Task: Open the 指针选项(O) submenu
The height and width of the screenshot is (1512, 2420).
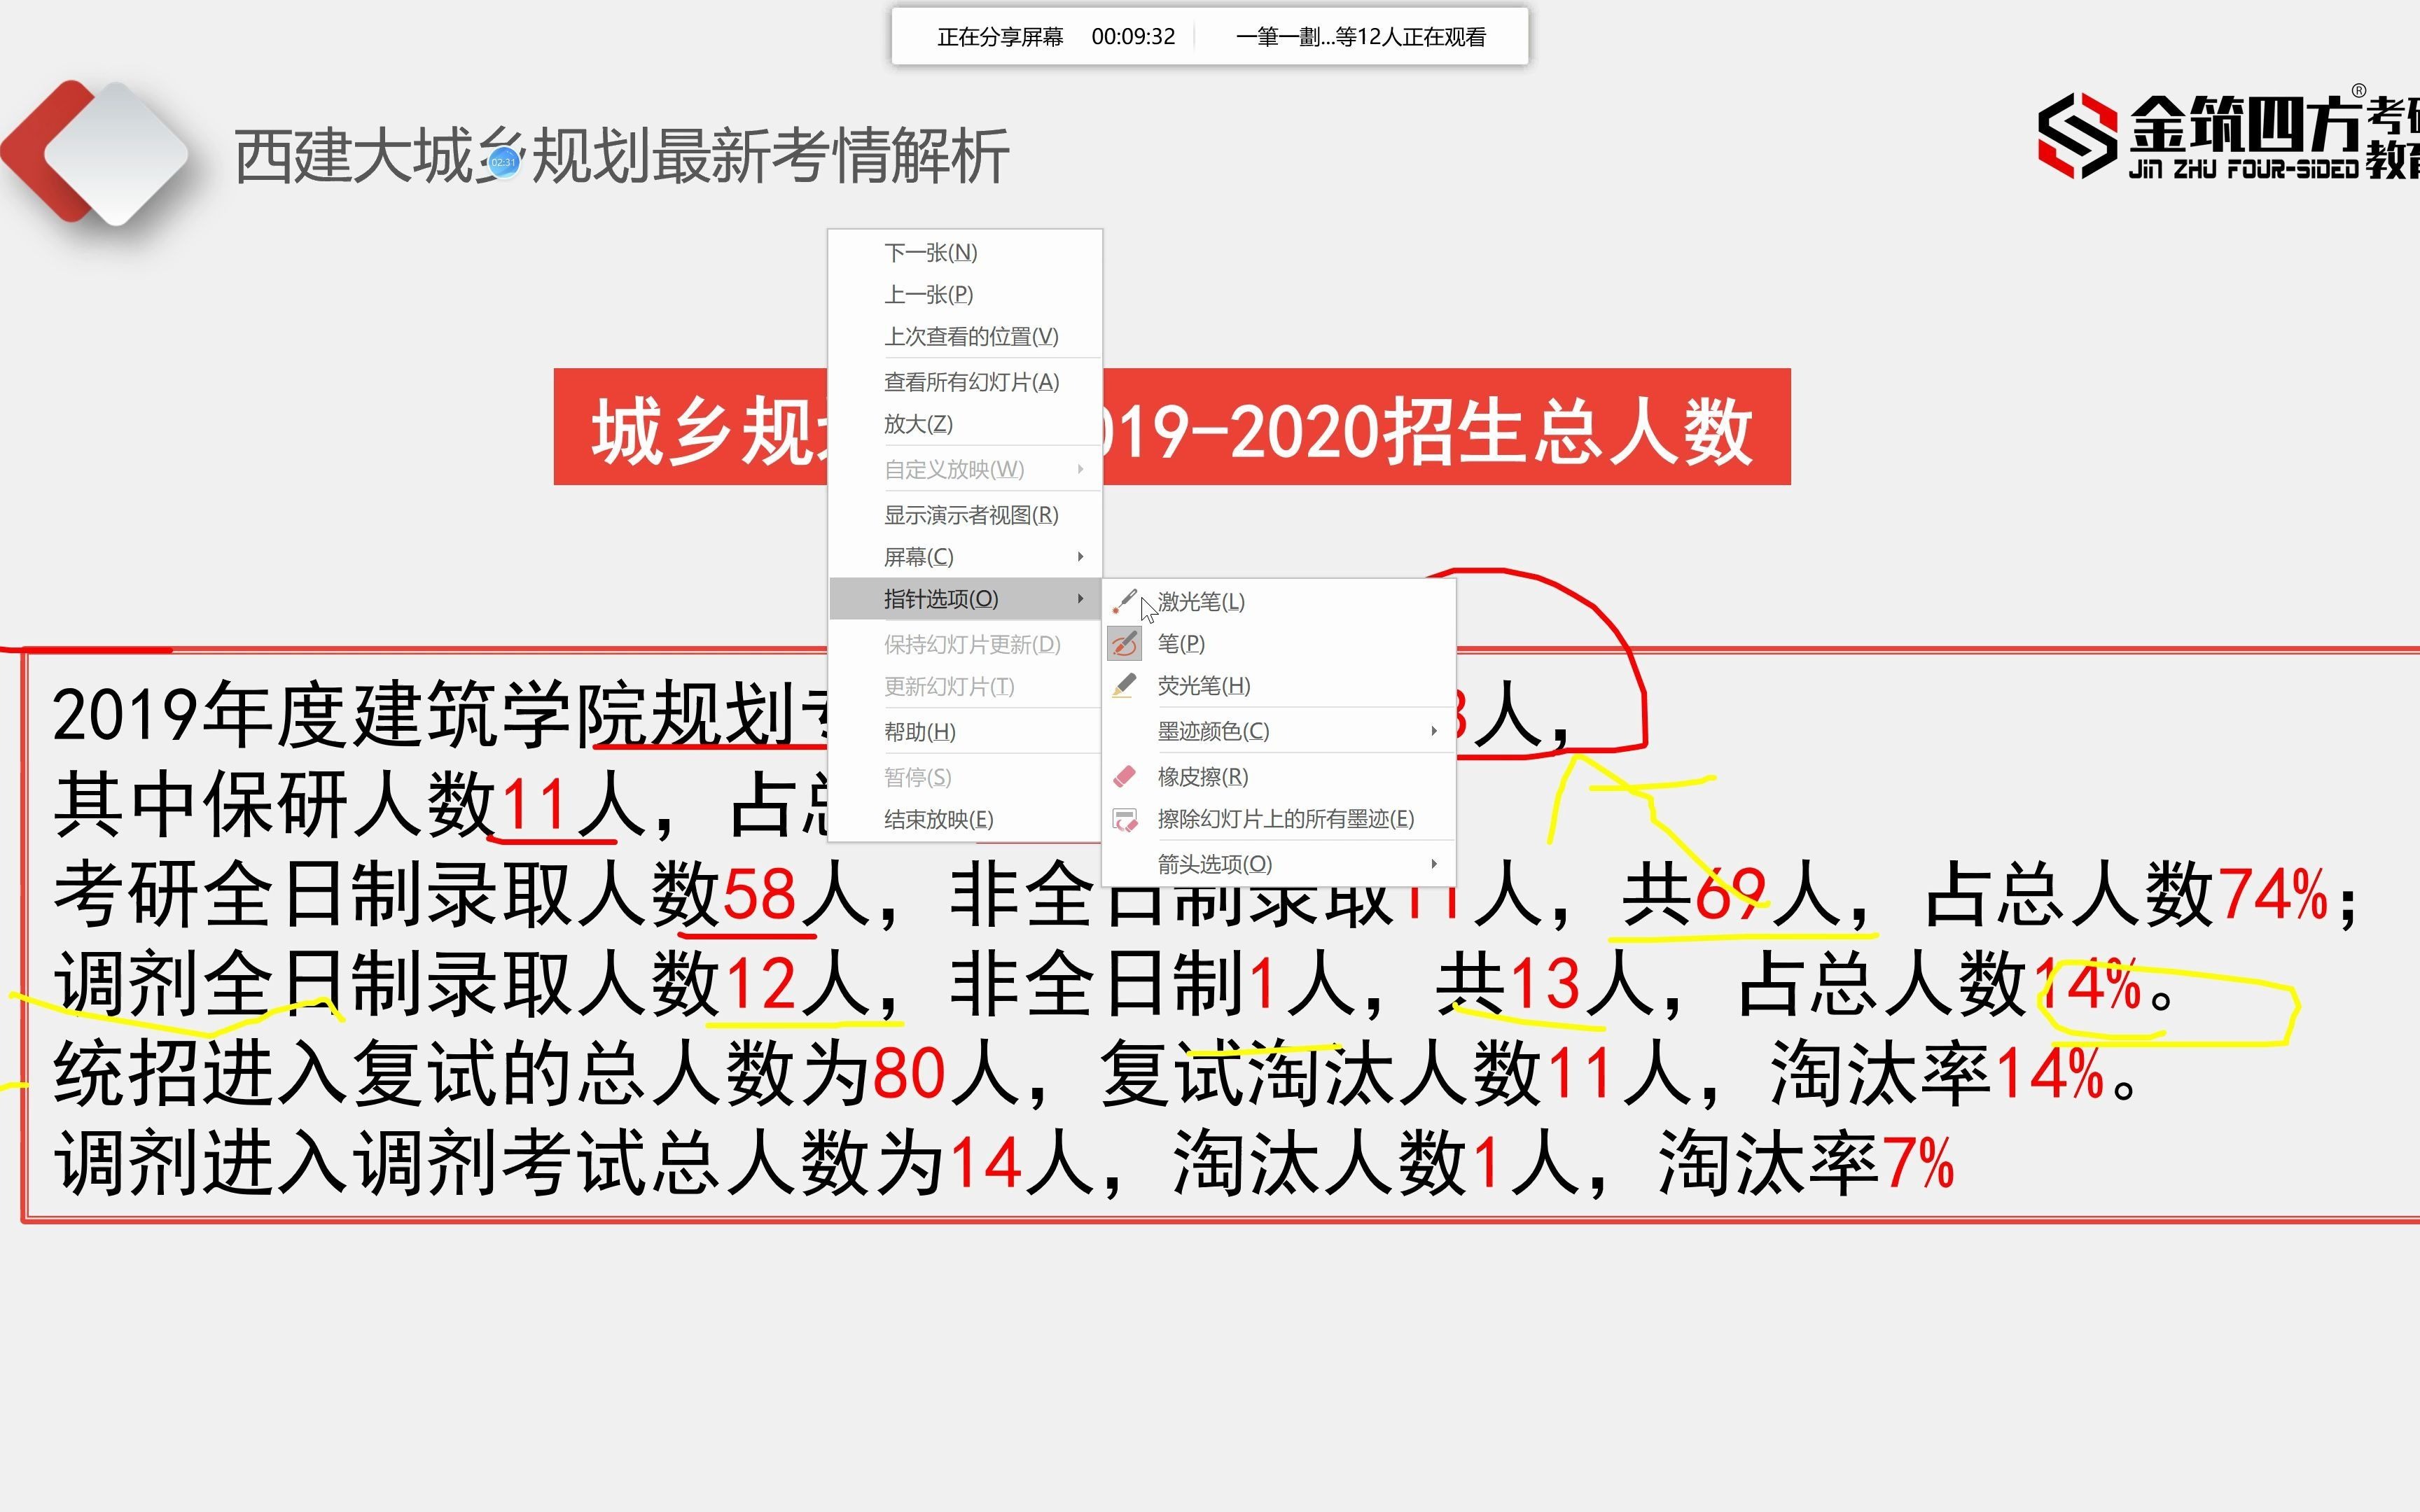Action: (x=965, y=599)
